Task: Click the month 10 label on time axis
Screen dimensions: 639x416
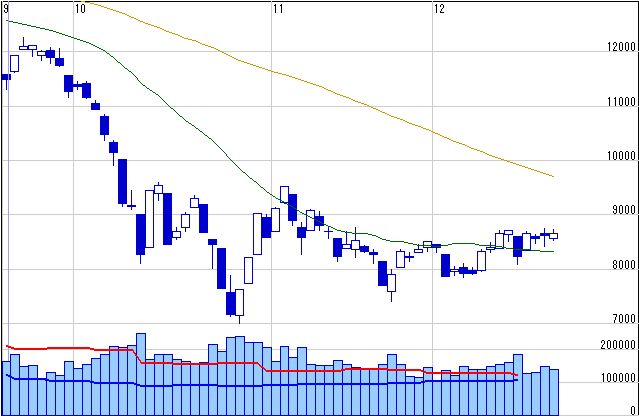Action: click(x=80, y=9)
